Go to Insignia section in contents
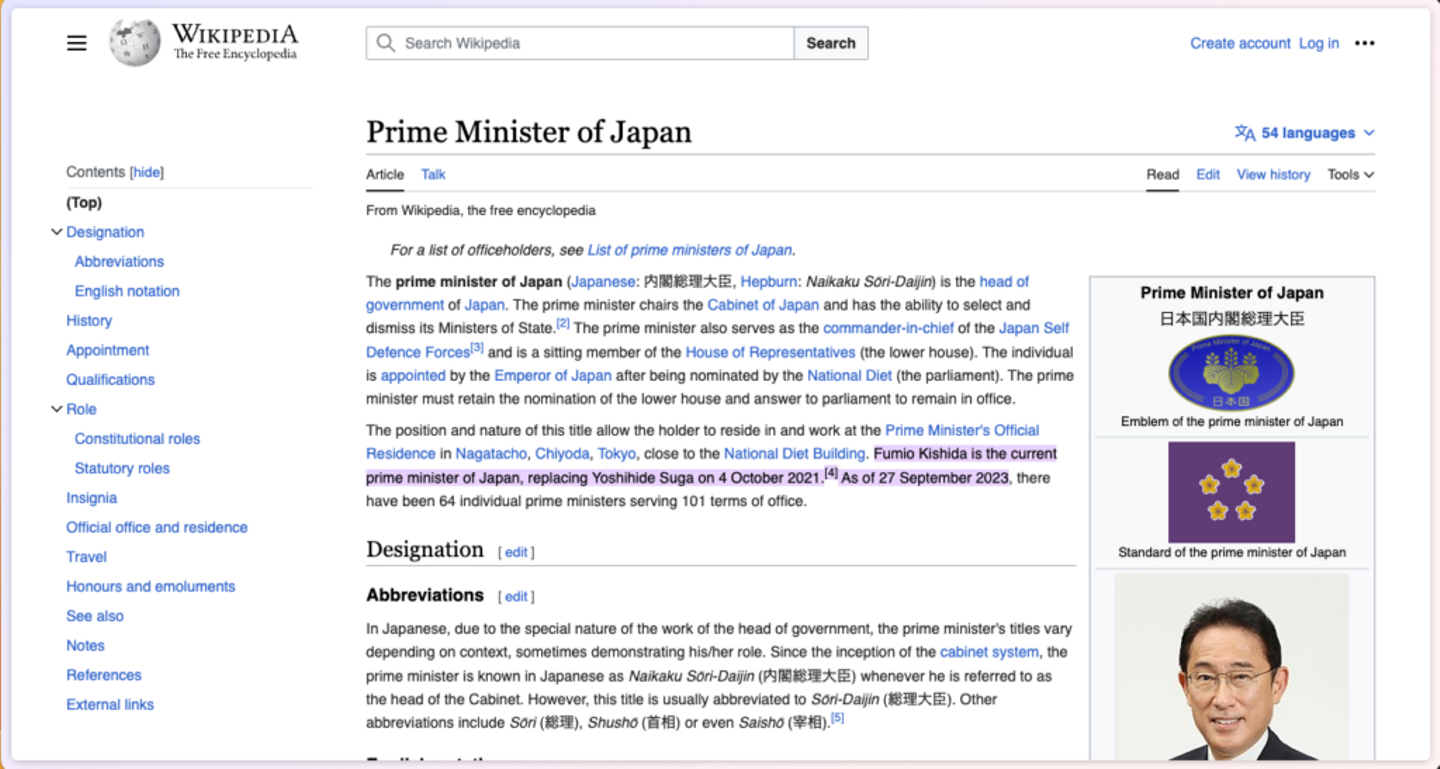1440x769 pixels. coord(91,497)
